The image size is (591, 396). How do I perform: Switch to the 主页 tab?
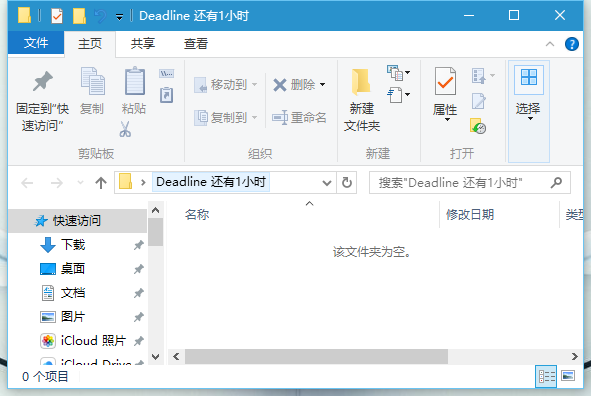pyautogui.click(x=90, y=43)
